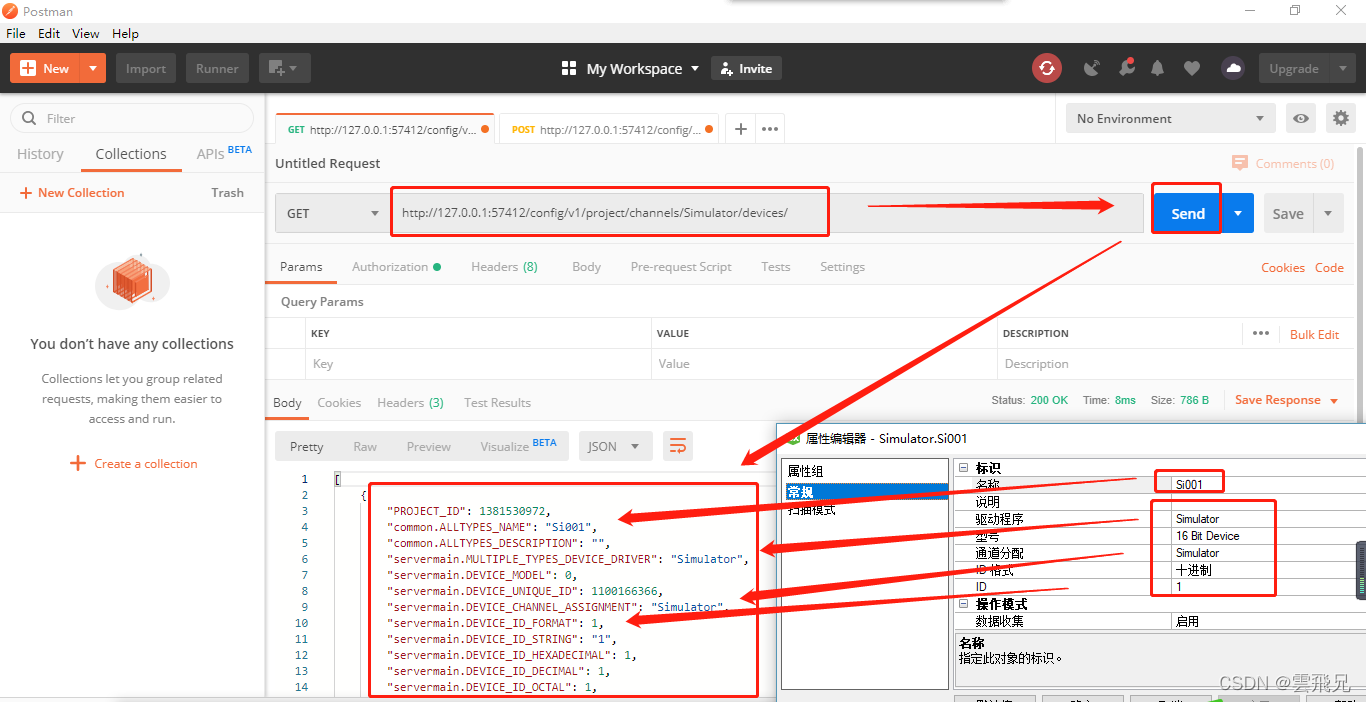Open the Tests tab
Image resolution: width=1366 pixels, height=702 pixels.
(x=775, y=267)
